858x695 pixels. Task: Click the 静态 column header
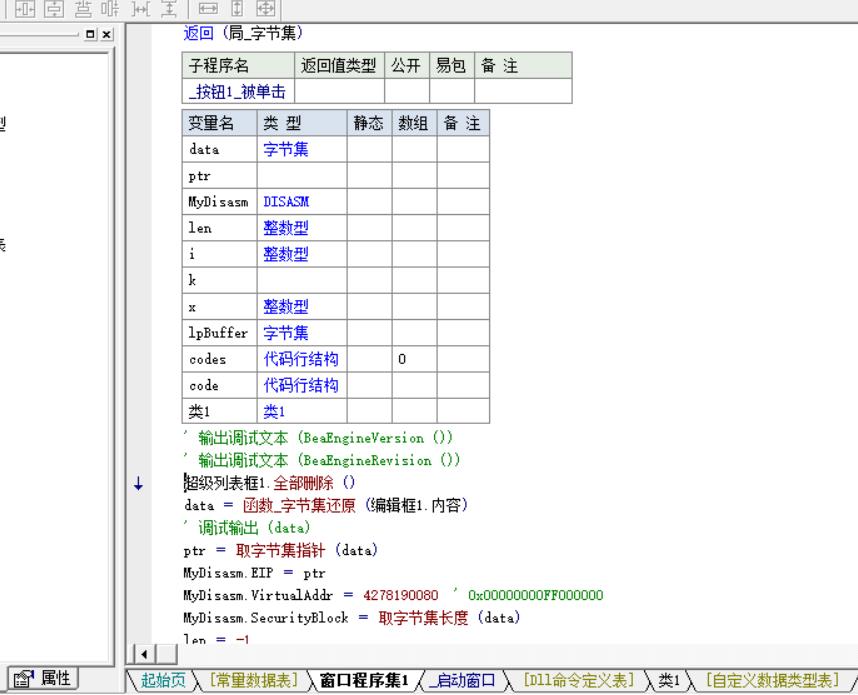pos(369,123)
